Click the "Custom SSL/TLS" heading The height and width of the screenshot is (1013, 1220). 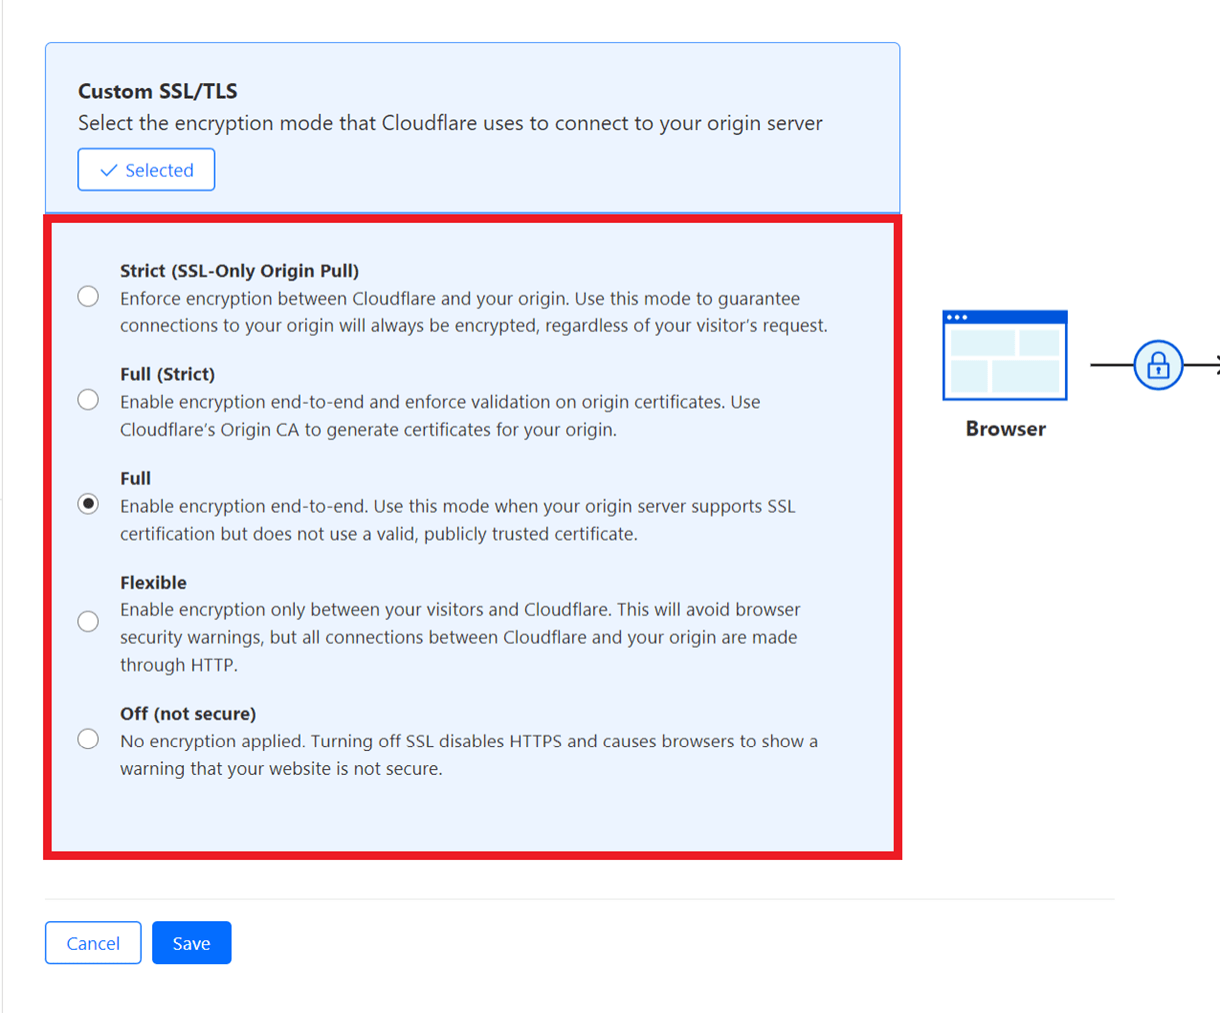click(x=158, y=91)
